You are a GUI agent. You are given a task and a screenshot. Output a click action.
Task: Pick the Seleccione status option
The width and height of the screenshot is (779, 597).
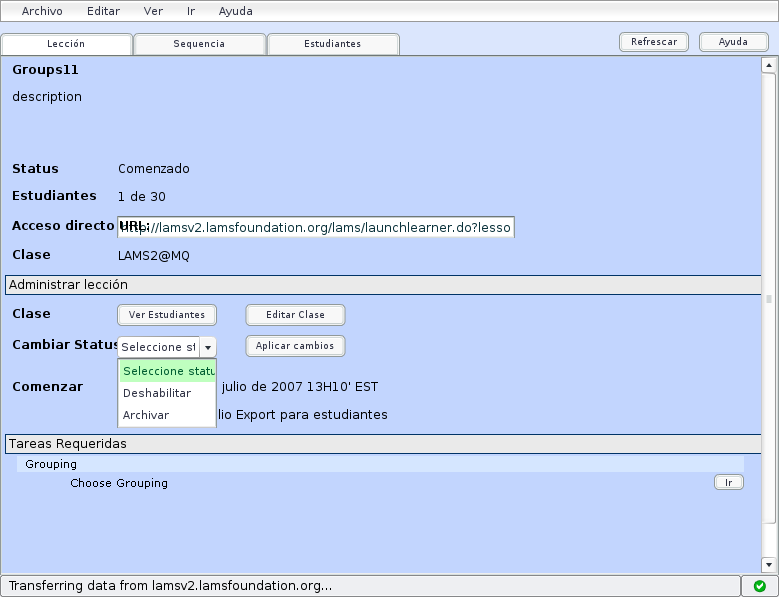click(167, 371)
